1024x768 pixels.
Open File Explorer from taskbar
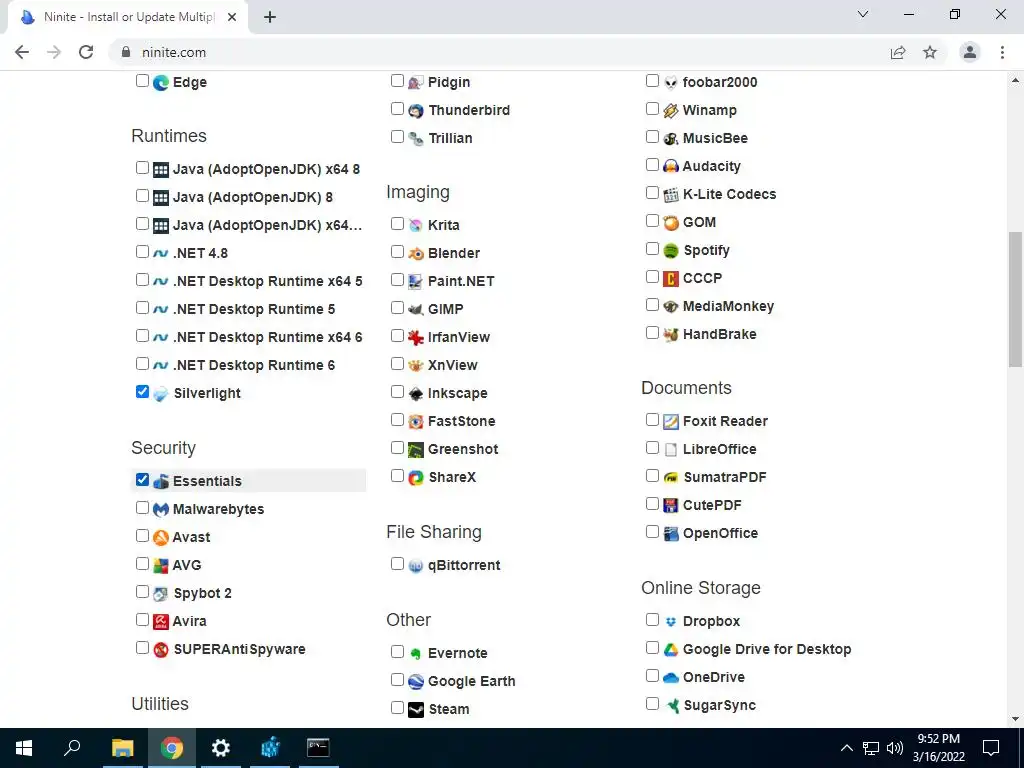click(x=122, y=748)
